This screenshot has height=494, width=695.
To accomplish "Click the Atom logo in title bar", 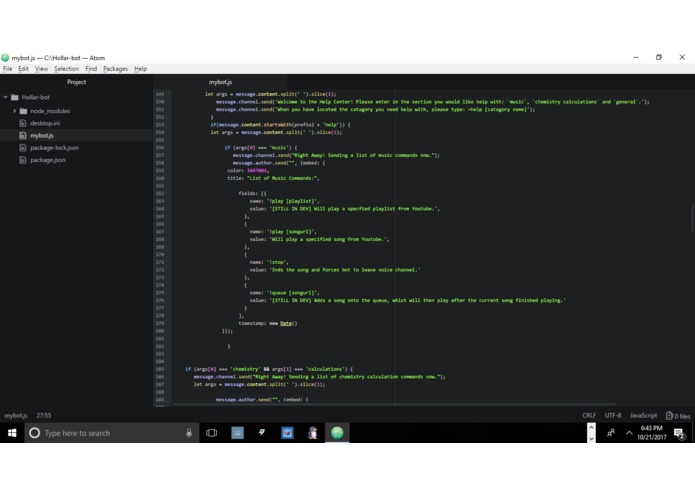I will tap(5, 58).
